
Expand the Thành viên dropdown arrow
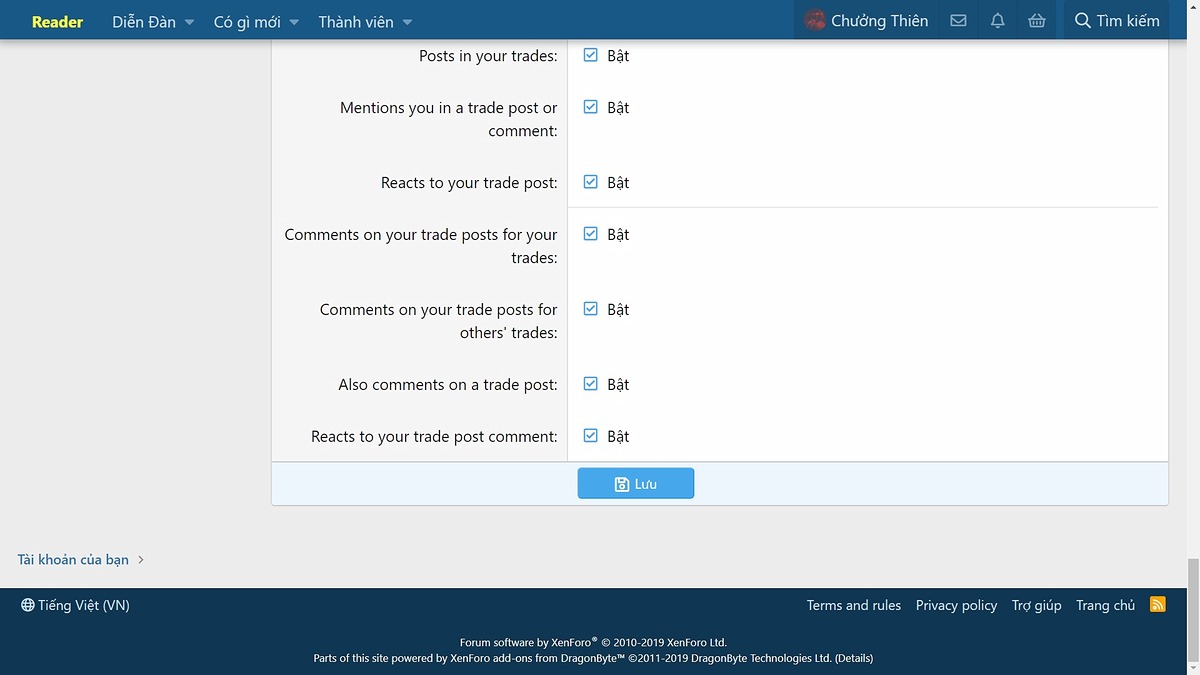[x=407, y=22]
